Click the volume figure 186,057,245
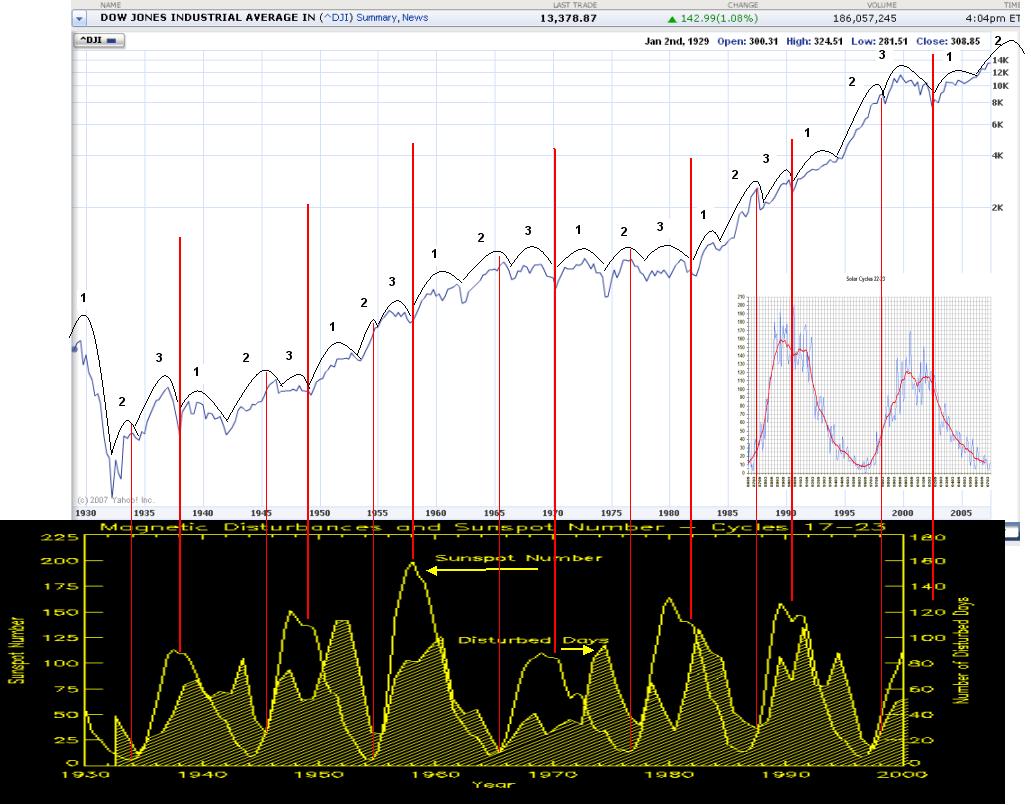 [x=864, y=18]
